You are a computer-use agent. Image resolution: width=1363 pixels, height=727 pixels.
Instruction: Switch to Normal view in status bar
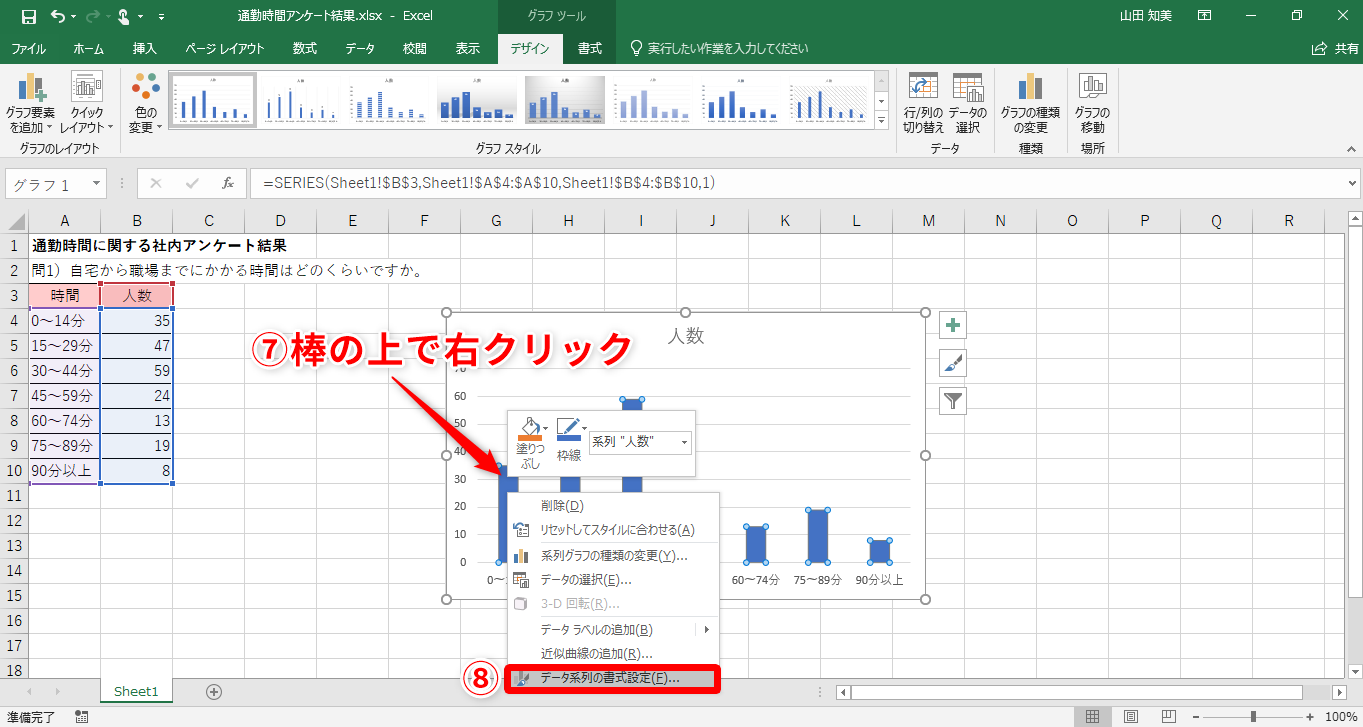point(1092,716)
